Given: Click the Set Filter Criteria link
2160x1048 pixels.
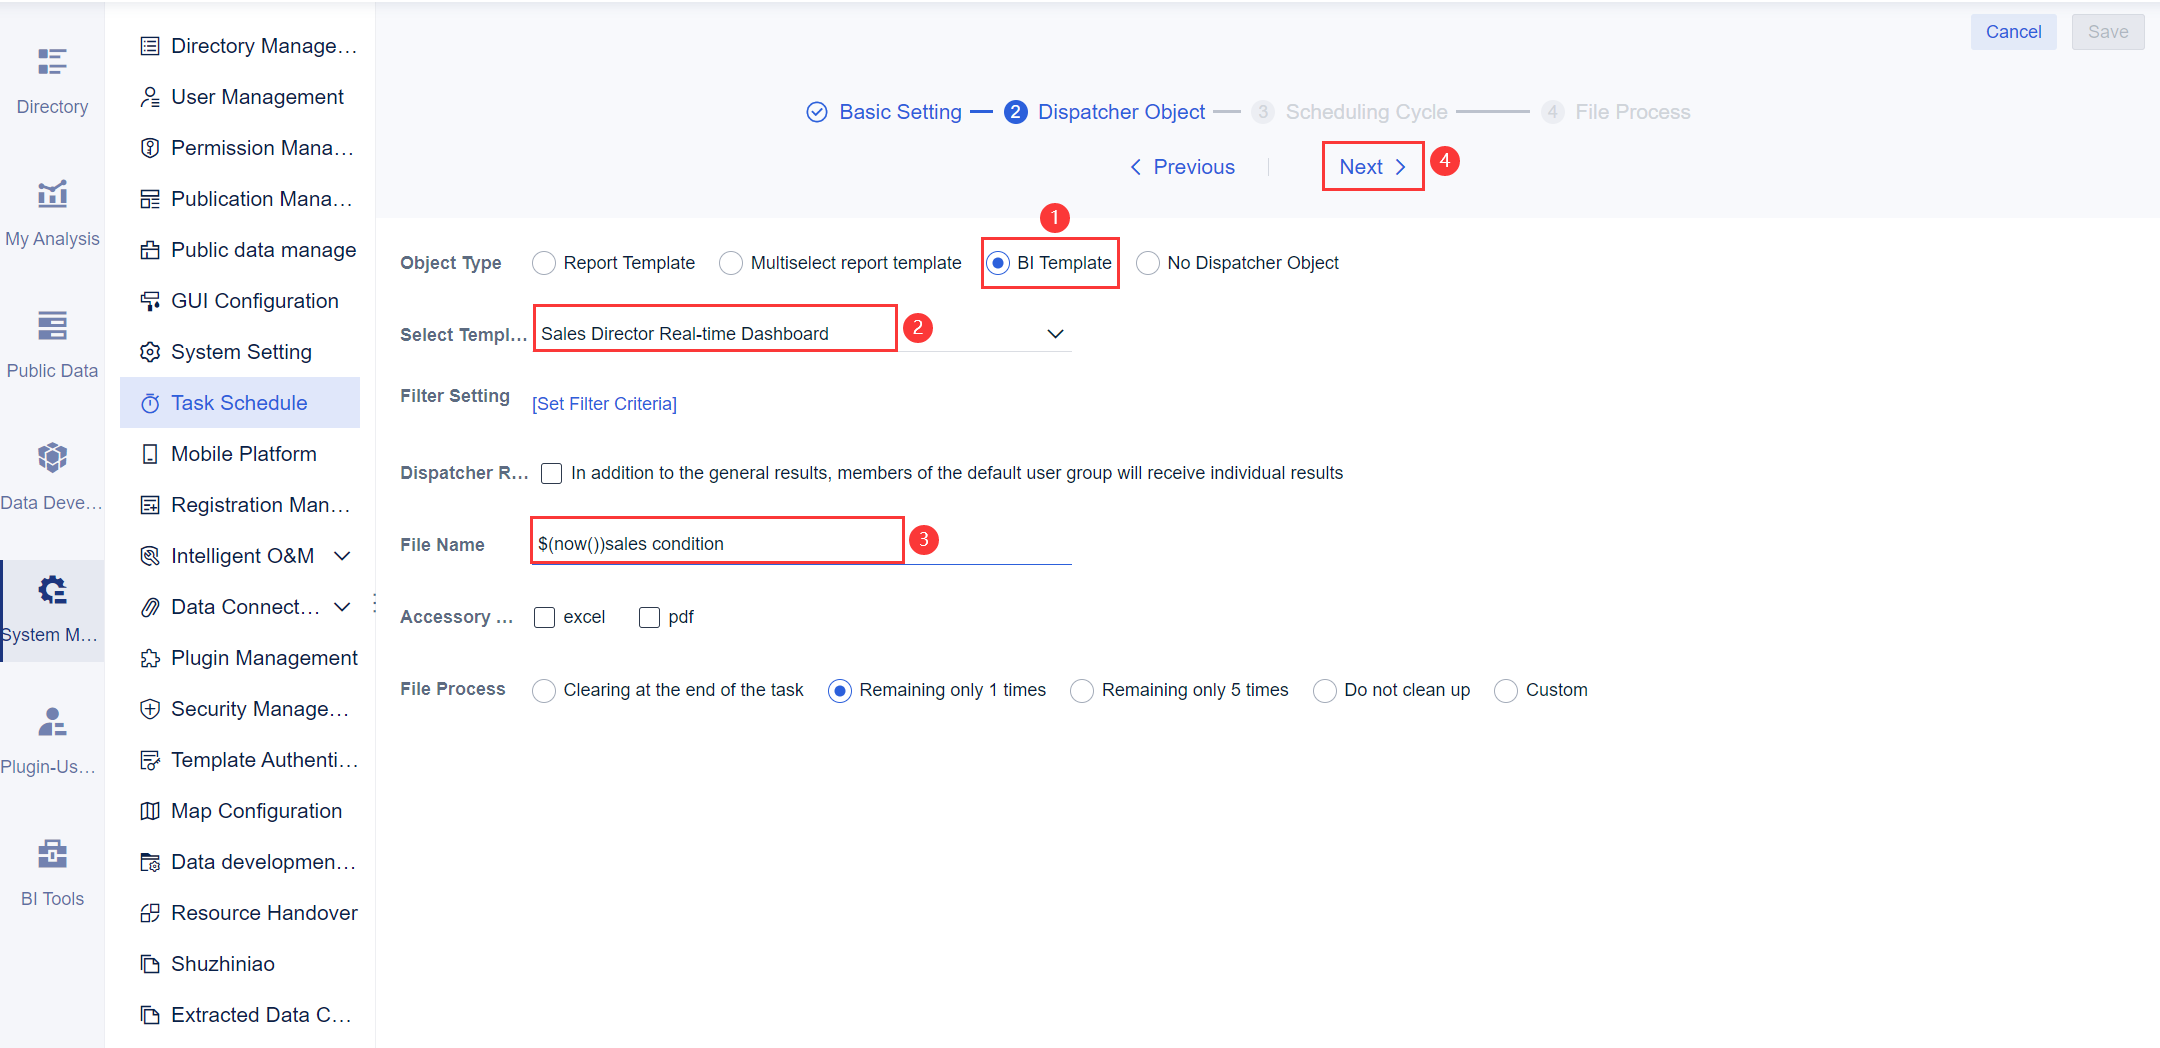Looking at the screenshot, I should pyautogui.click(x=604, y=403).
